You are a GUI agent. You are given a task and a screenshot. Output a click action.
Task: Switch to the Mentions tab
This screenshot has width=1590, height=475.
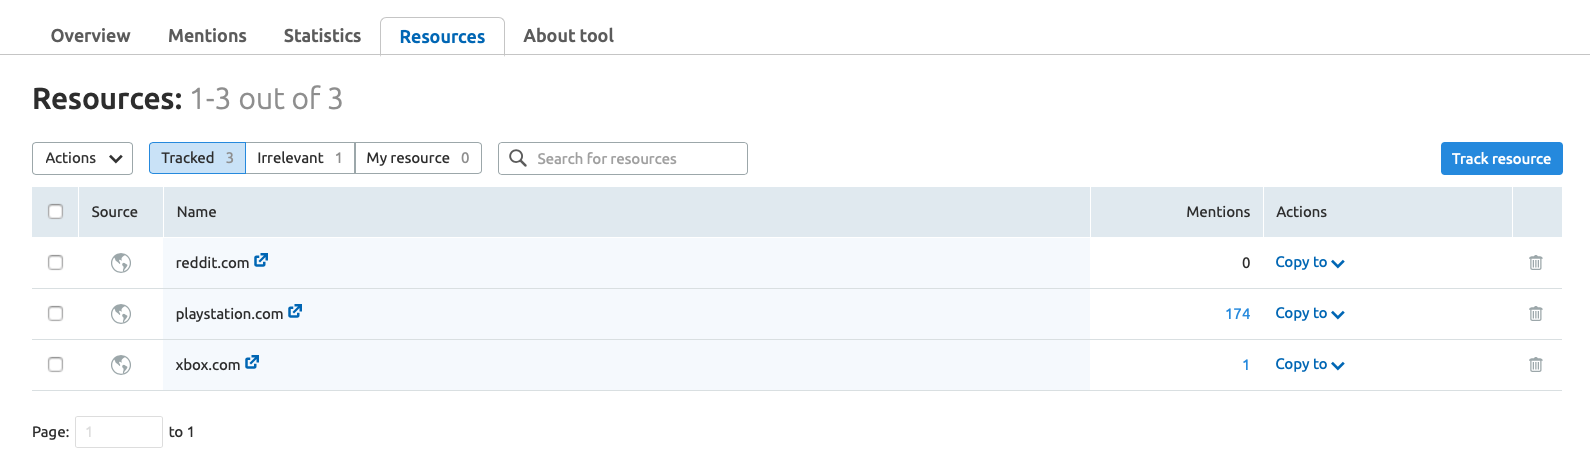(x=207, y=35)
